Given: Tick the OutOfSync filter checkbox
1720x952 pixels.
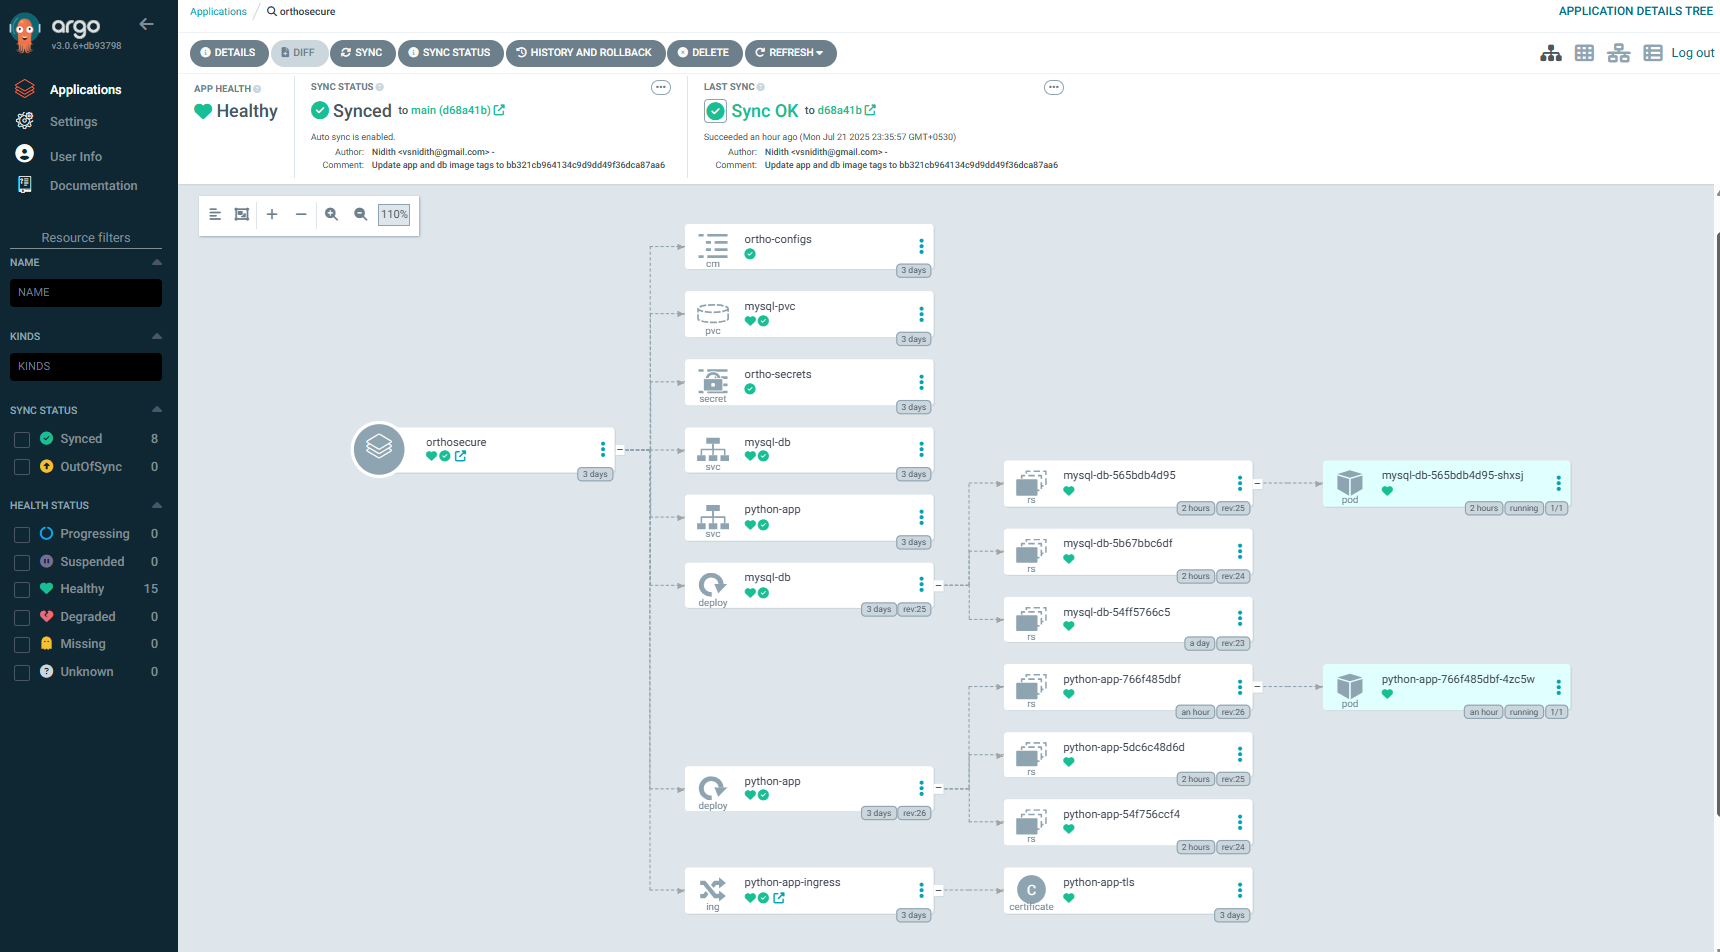Looking at the screenshot, I should tap(22, 467).
